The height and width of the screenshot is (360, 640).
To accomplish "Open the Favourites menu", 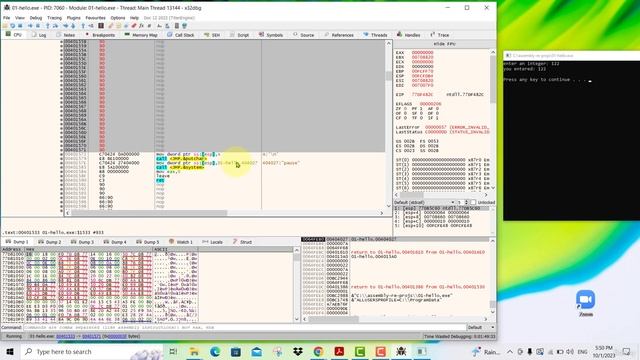I will click(x=96, y=18).
